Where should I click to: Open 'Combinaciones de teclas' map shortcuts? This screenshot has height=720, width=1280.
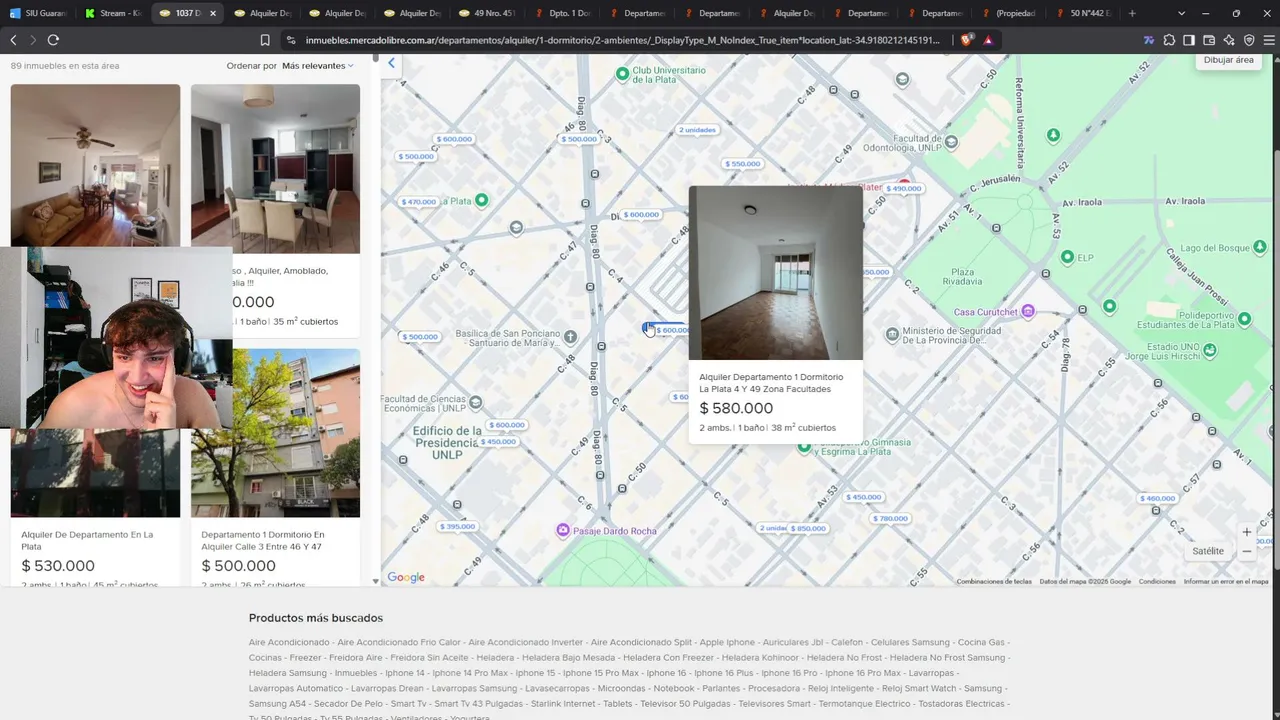(994, 581)
